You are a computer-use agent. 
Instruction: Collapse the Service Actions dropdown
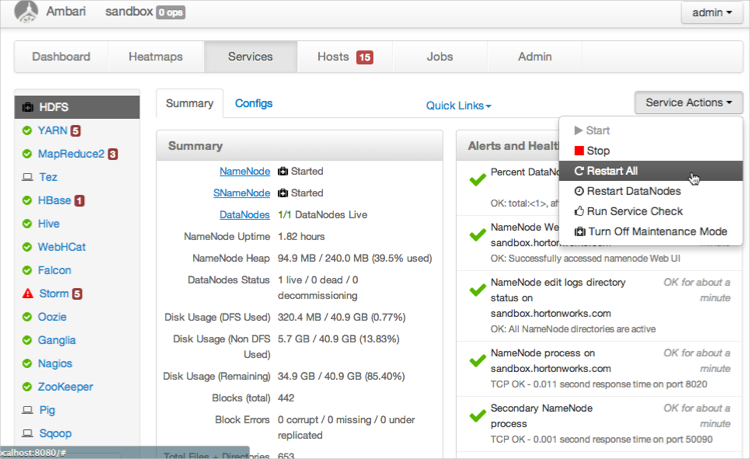[688, 102]
